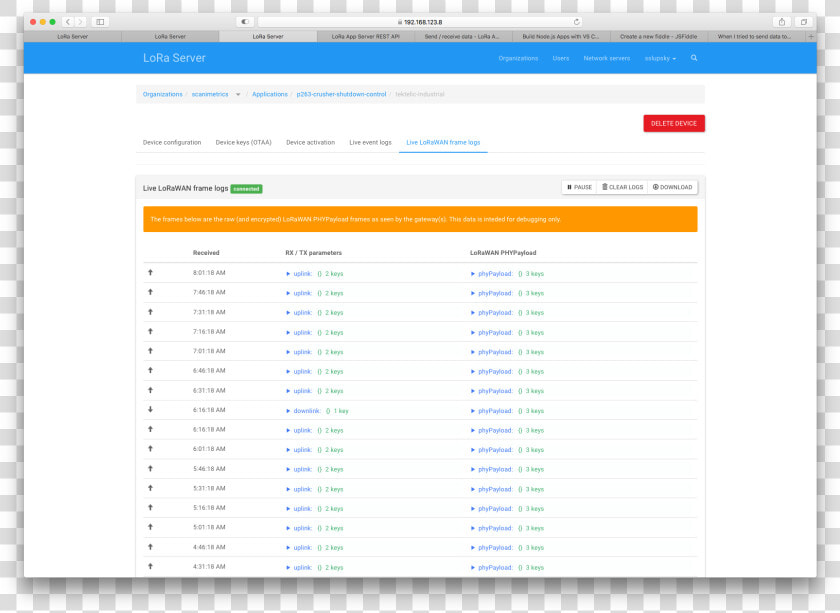Show all tabs overview icon
The width and height of the screenshot is (840, 613).
click(x=804, y=22)
